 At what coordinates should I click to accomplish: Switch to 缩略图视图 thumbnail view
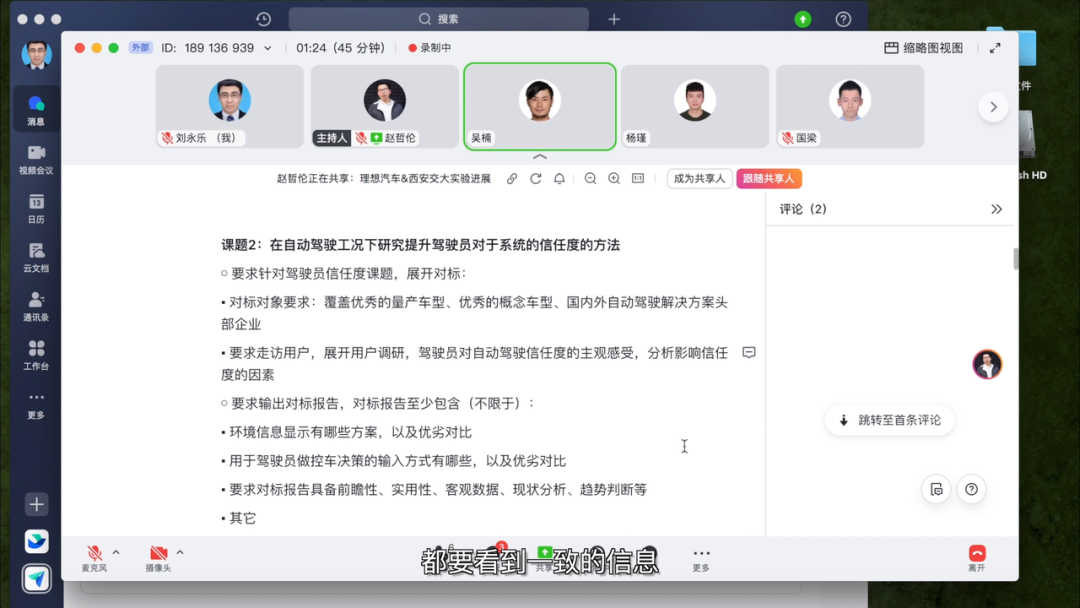[923, 48]
